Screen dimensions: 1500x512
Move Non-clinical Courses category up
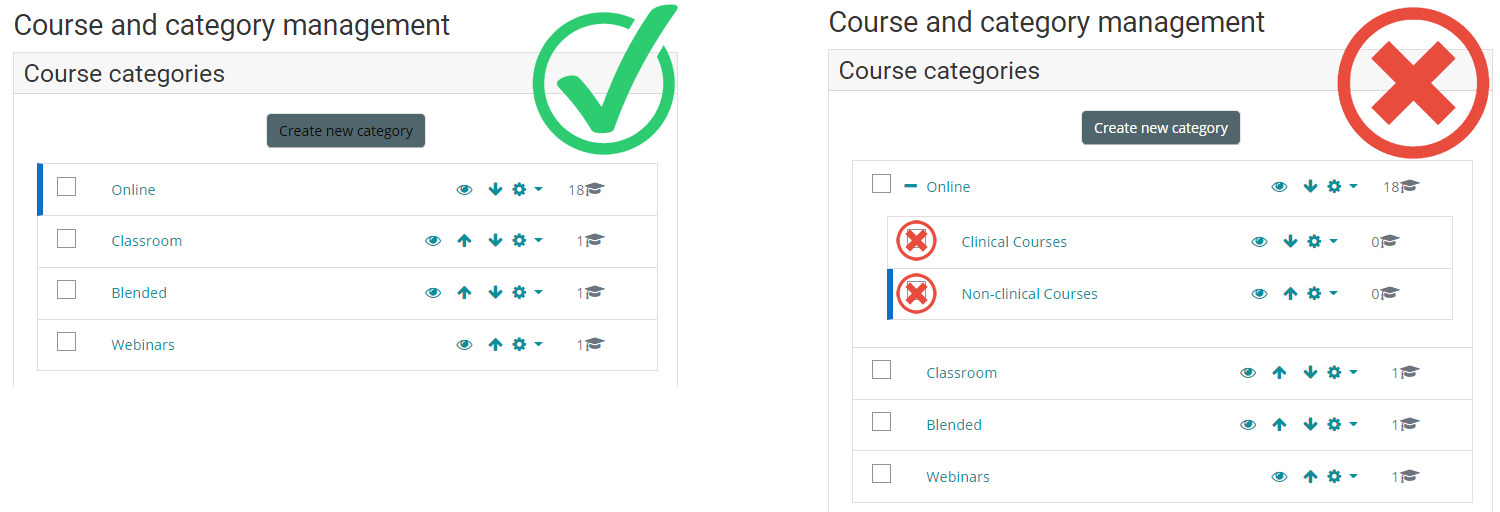(x=1290, y=293)
